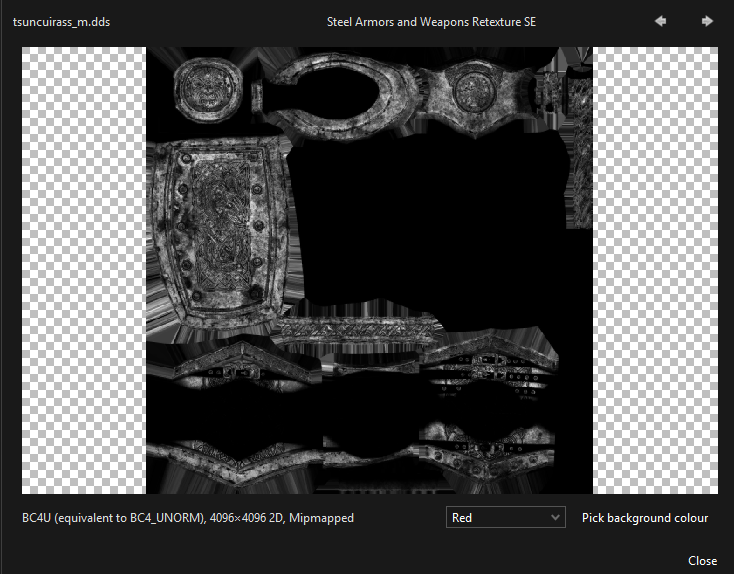Close the texture preview dialog

(x=702, y=560)
